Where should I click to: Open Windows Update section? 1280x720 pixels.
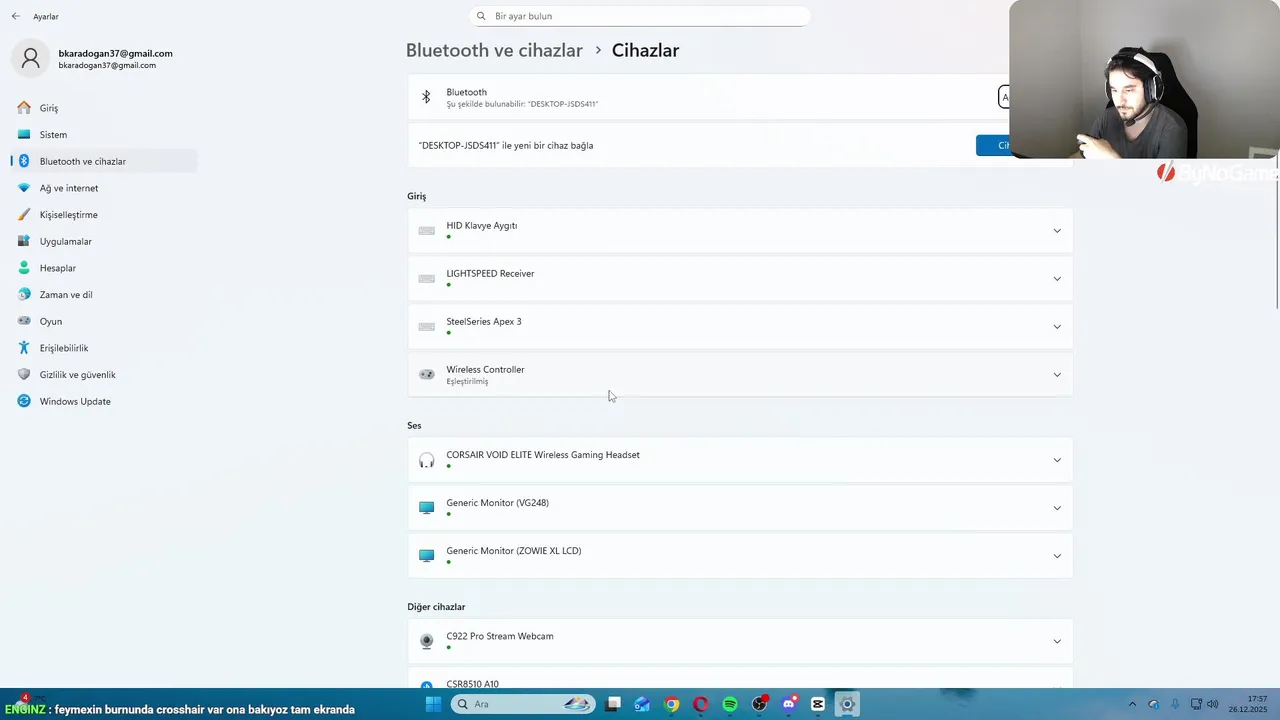[x=104, y=401]
